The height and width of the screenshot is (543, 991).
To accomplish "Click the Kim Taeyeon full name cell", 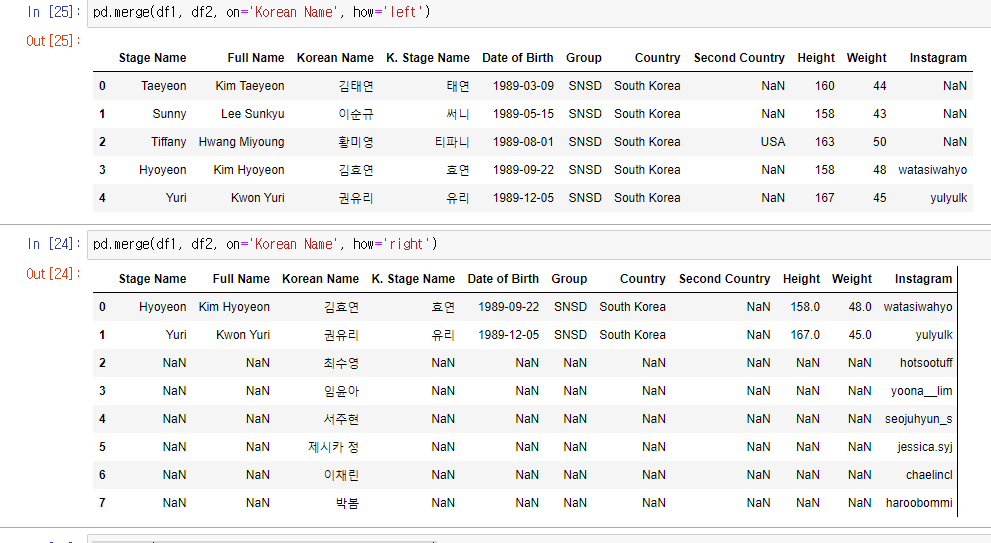I will tap(250, 86).
